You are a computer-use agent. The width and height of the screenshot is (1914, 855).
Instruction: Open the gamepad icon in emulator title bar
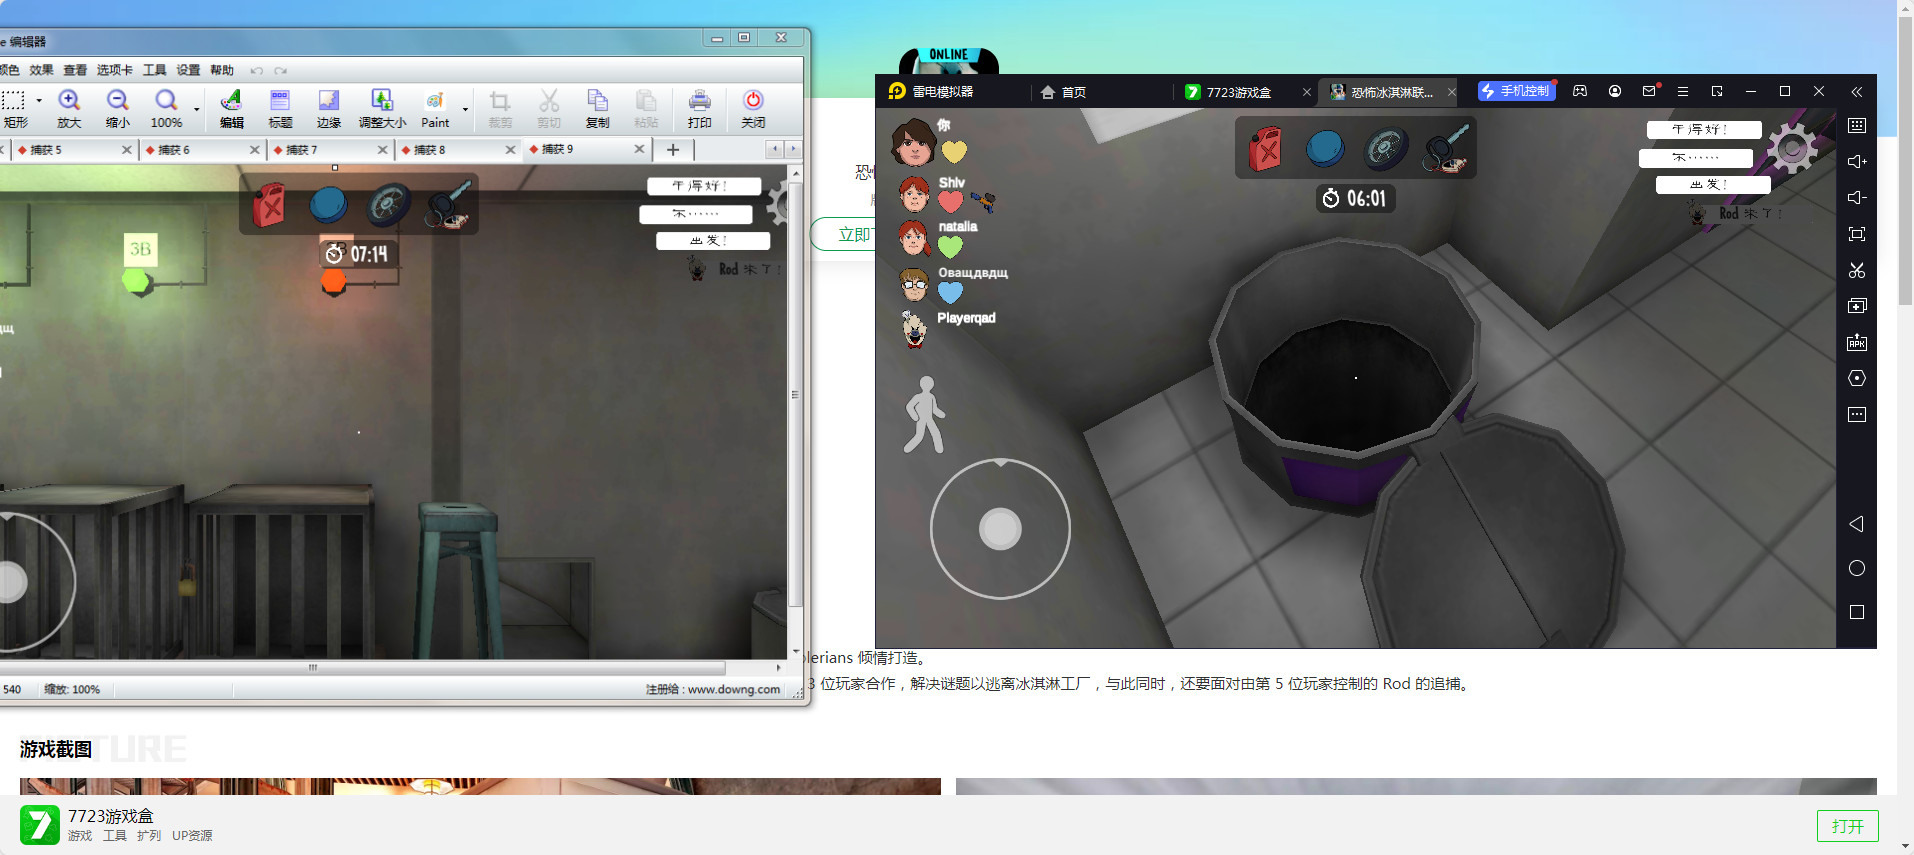coord(1580,91)
